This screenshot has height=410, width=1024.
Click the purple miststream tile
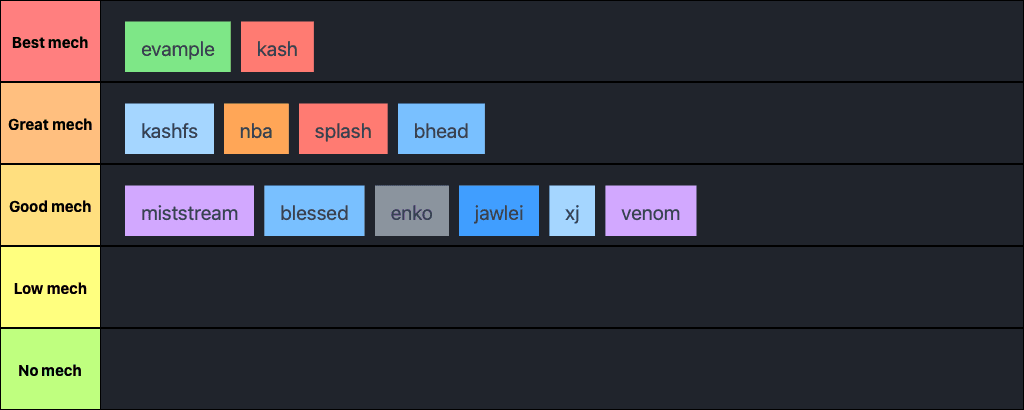coord(189,211)
